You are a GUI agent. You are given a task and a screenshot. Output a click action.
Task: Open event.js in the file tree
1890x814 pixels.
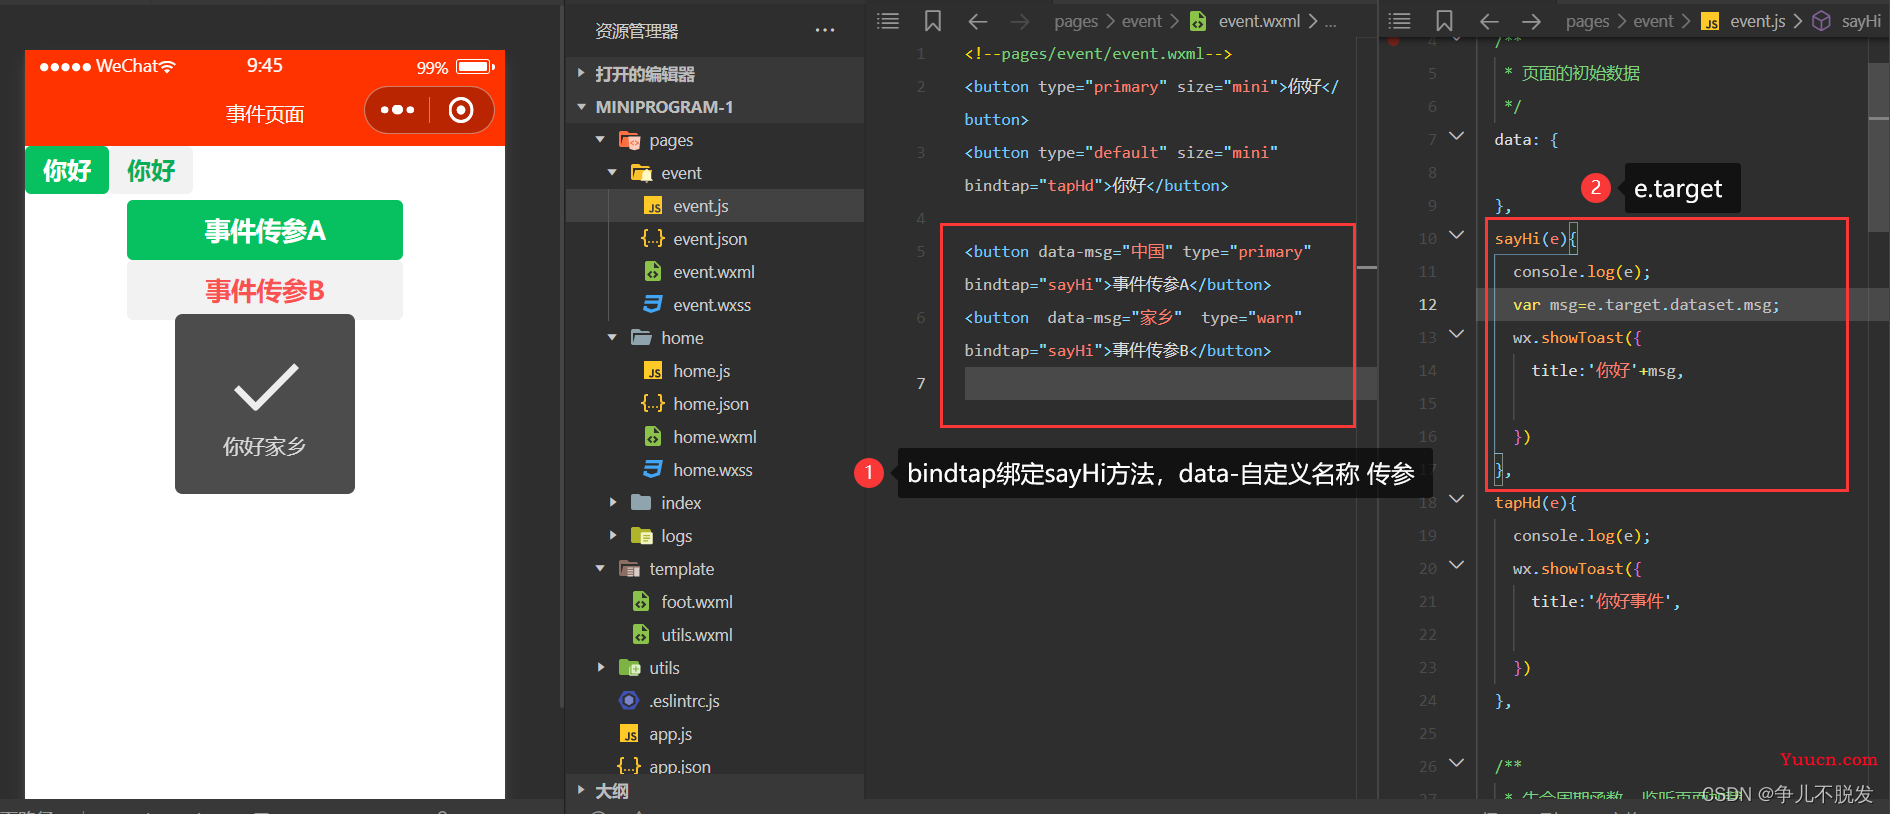tap(715, 206)
